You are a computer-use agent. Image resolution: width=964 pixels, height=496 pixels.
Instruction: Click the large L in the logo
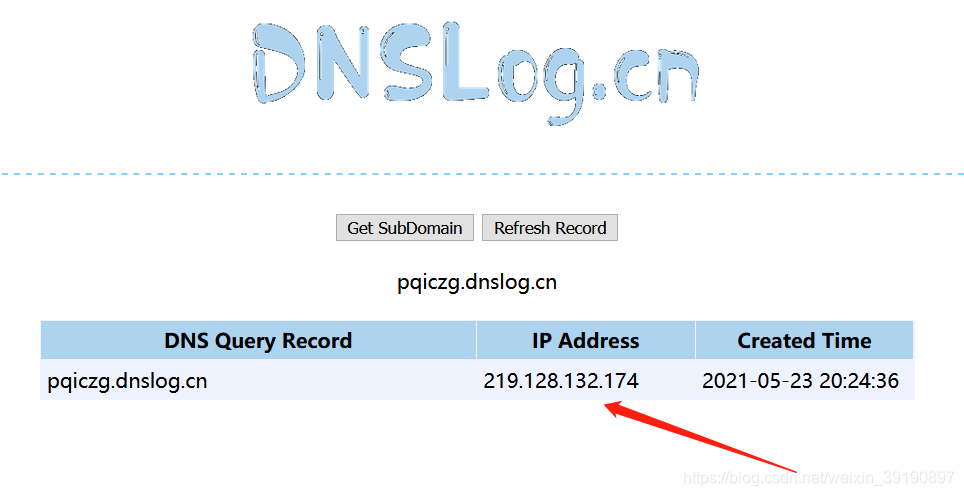point(464,61)
